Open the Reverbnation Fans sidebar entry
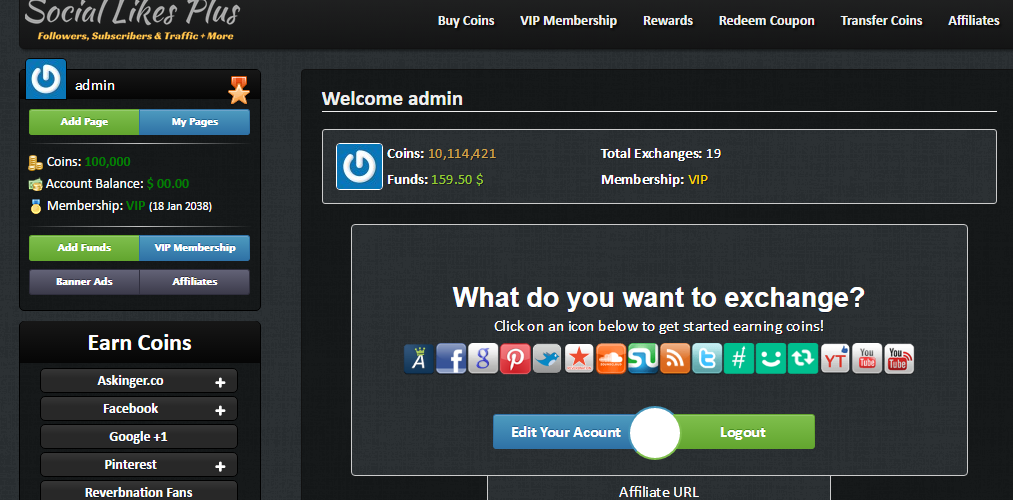Screen dimensions: 1013x500 [139, 491]
